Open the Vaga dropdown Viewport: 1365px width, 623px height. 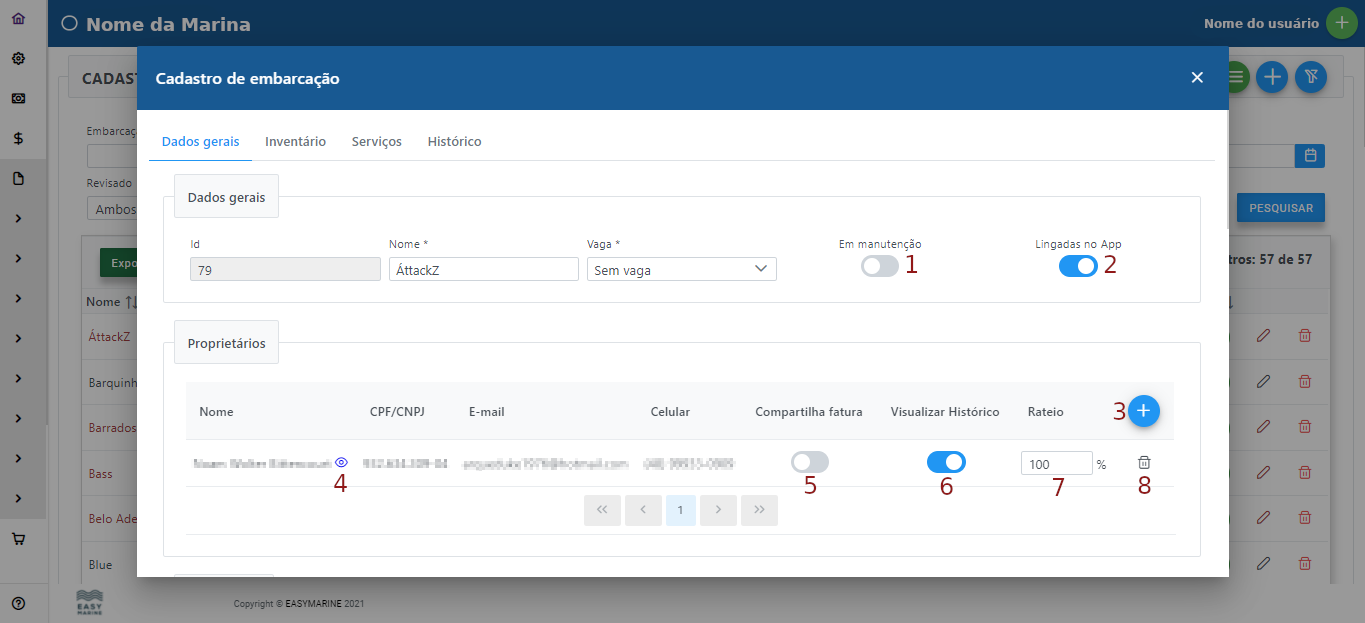[681, 269]
